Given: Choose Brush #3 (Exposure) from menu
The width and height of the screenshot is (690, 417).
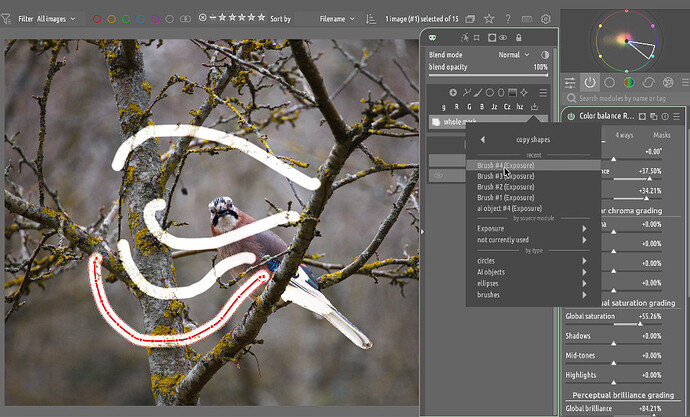Looking at the screenshot, I should coord(533,176).
